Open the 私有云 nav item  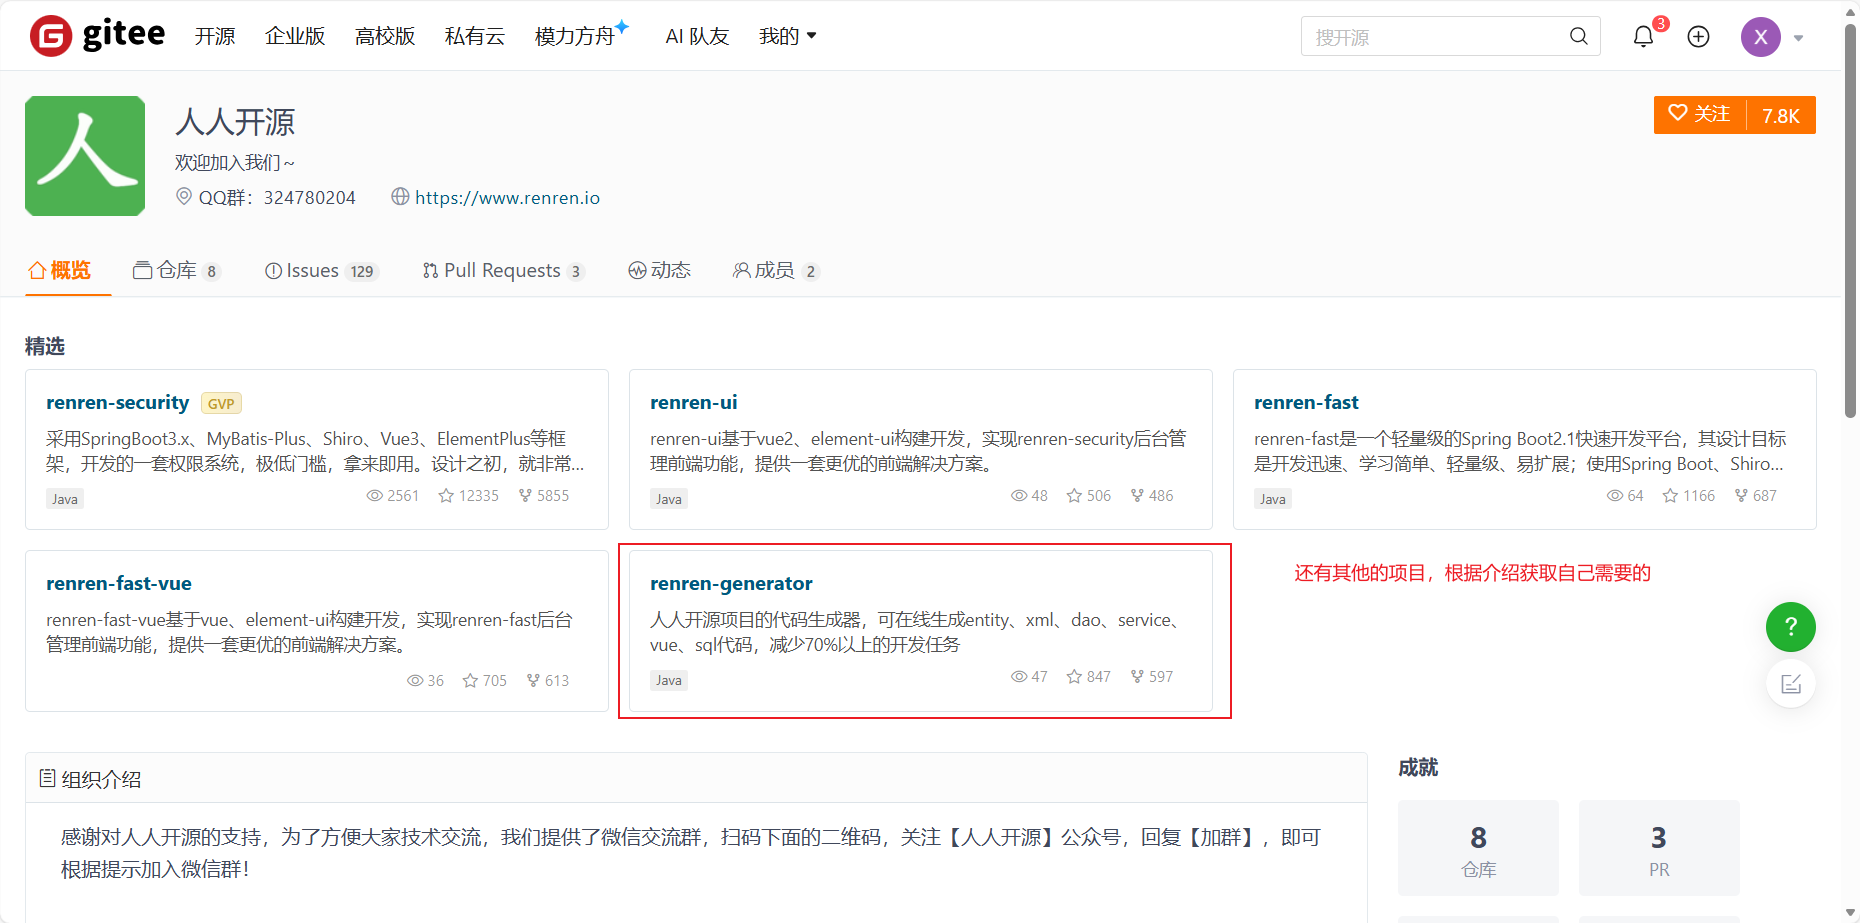475,36
